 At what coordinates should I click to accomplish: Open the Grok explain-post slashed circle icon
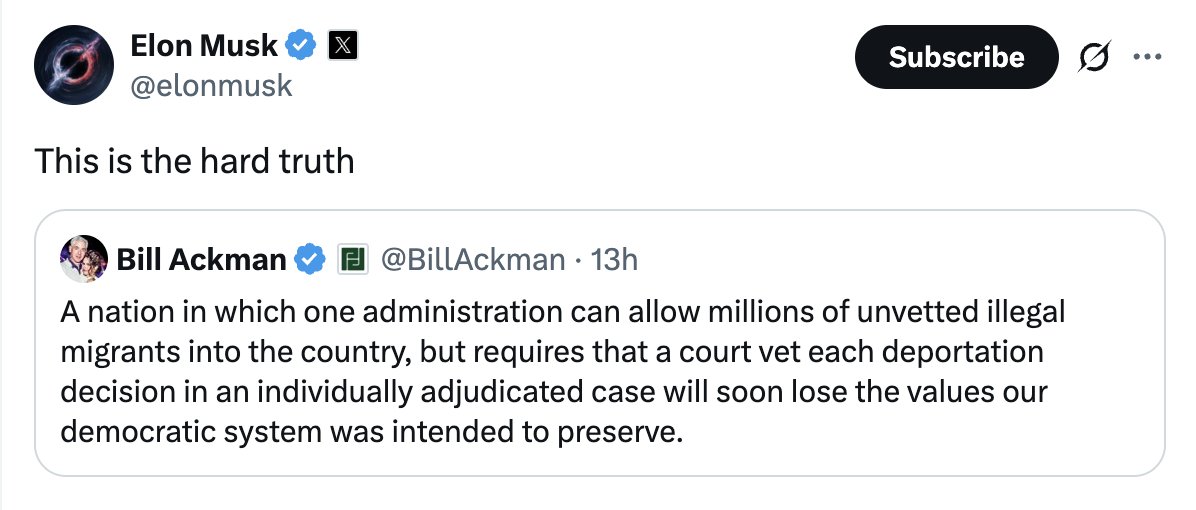1094,57
